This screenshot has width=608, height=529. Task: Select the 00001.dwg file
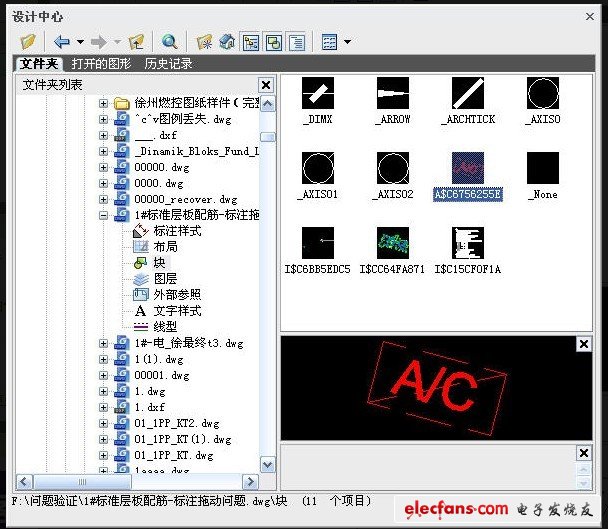162,375
